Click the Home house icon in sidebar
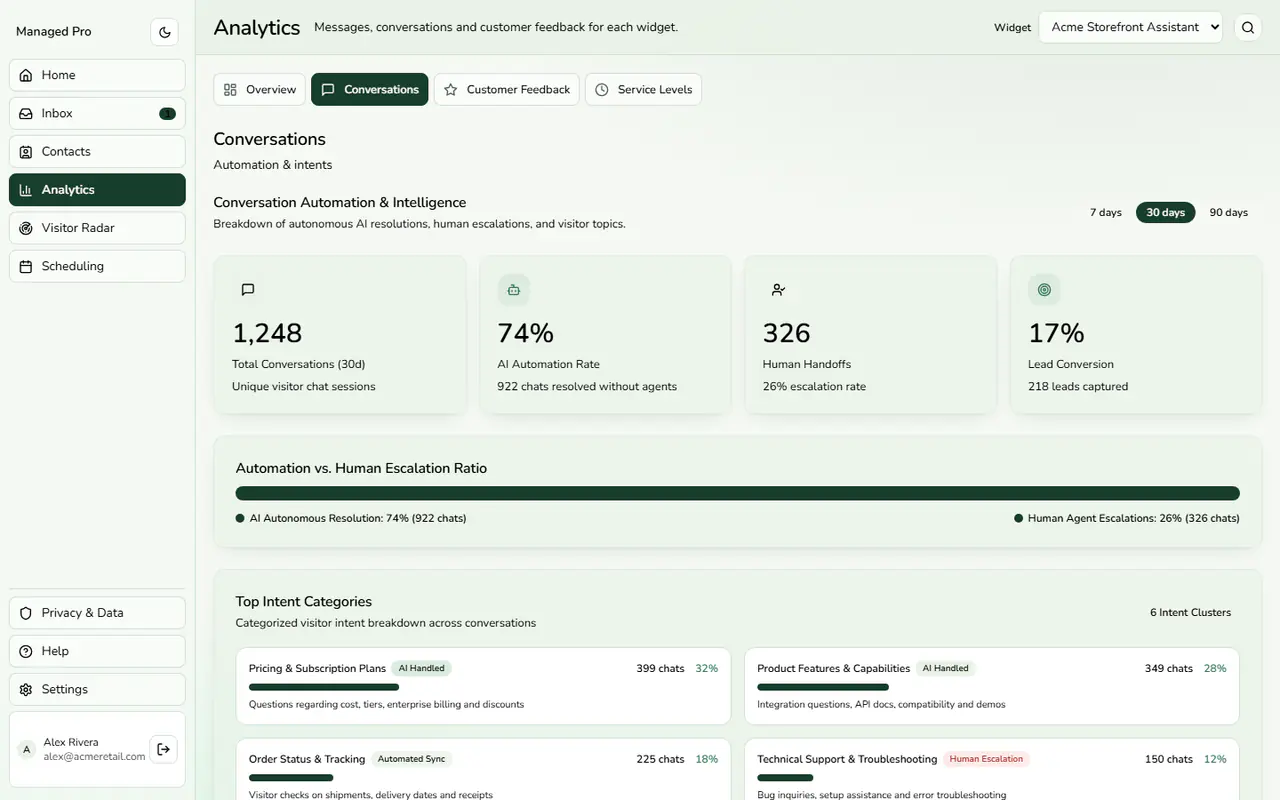Image resolution: width=1280 pixels, height=800 pixels. [26, 75]
